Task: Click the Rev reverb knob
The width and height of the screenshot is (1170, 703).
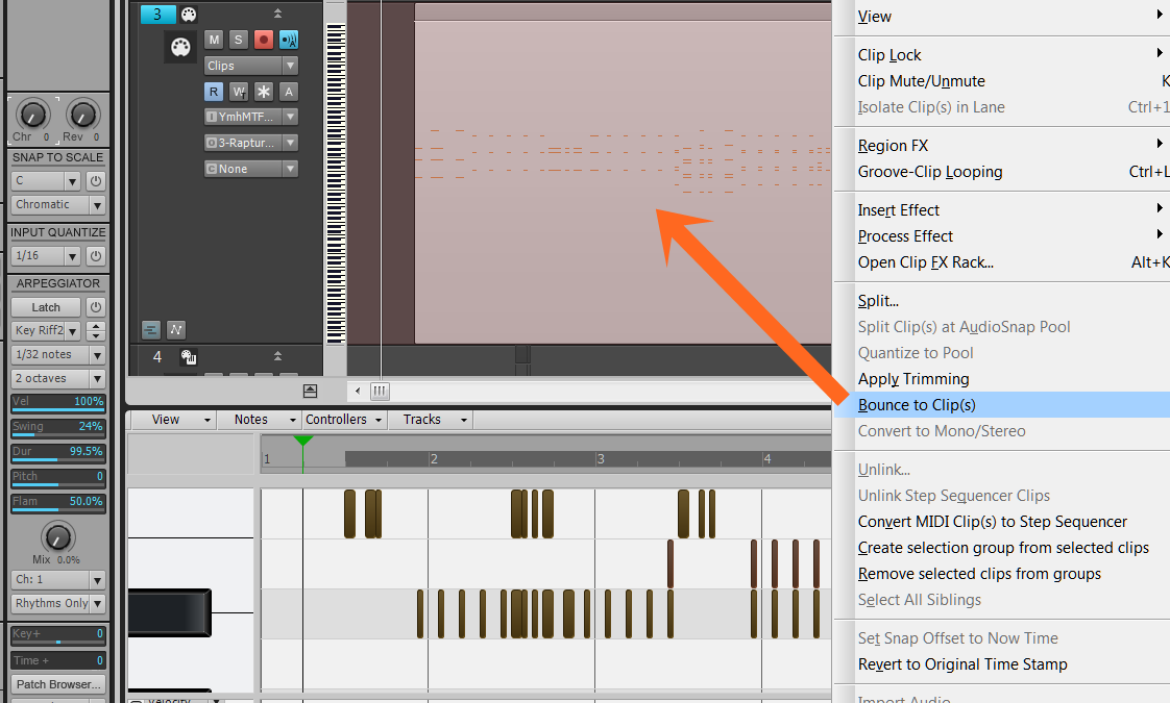Action: (x=83, y=114)
